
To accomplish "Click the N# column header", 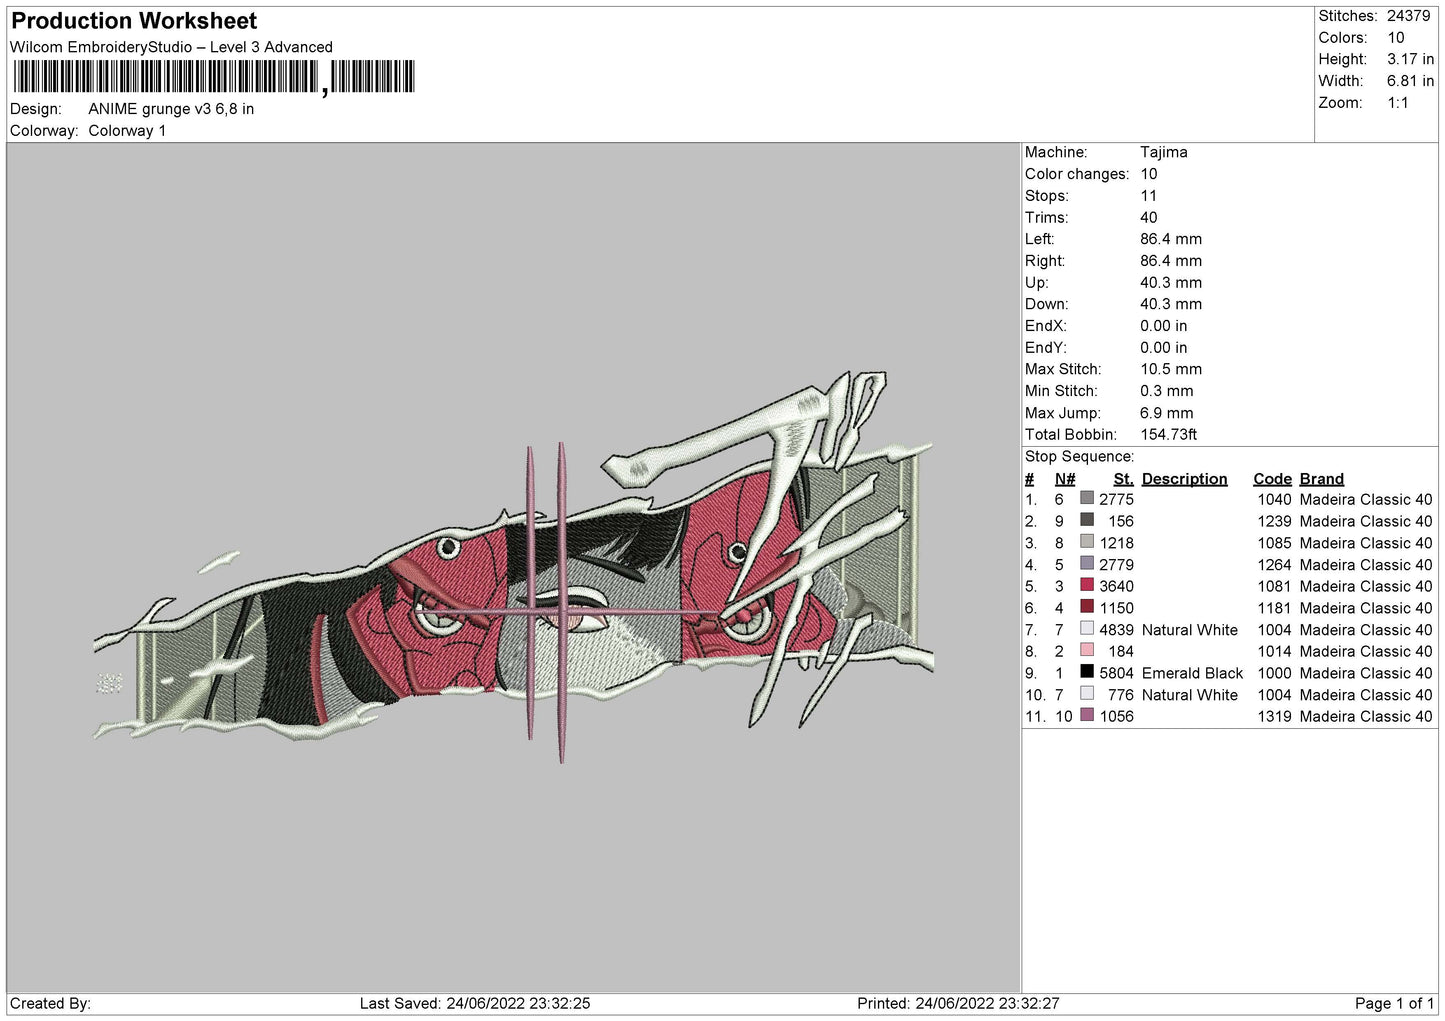I will click(x=1064, y=479).
